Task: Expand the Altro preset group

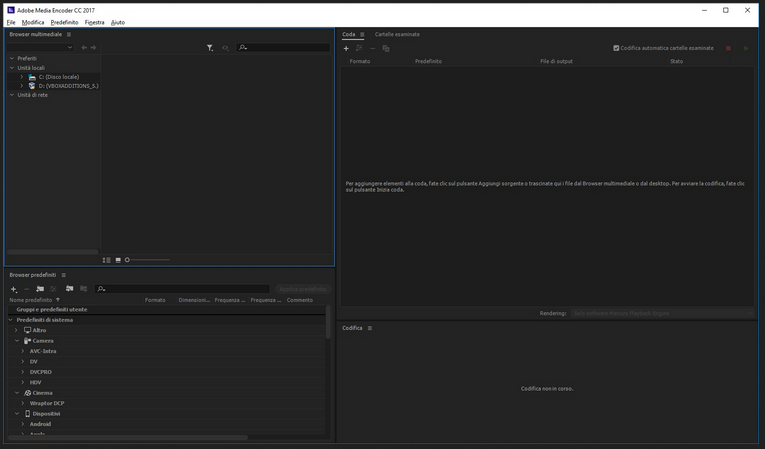Action: tap(16, 330)
